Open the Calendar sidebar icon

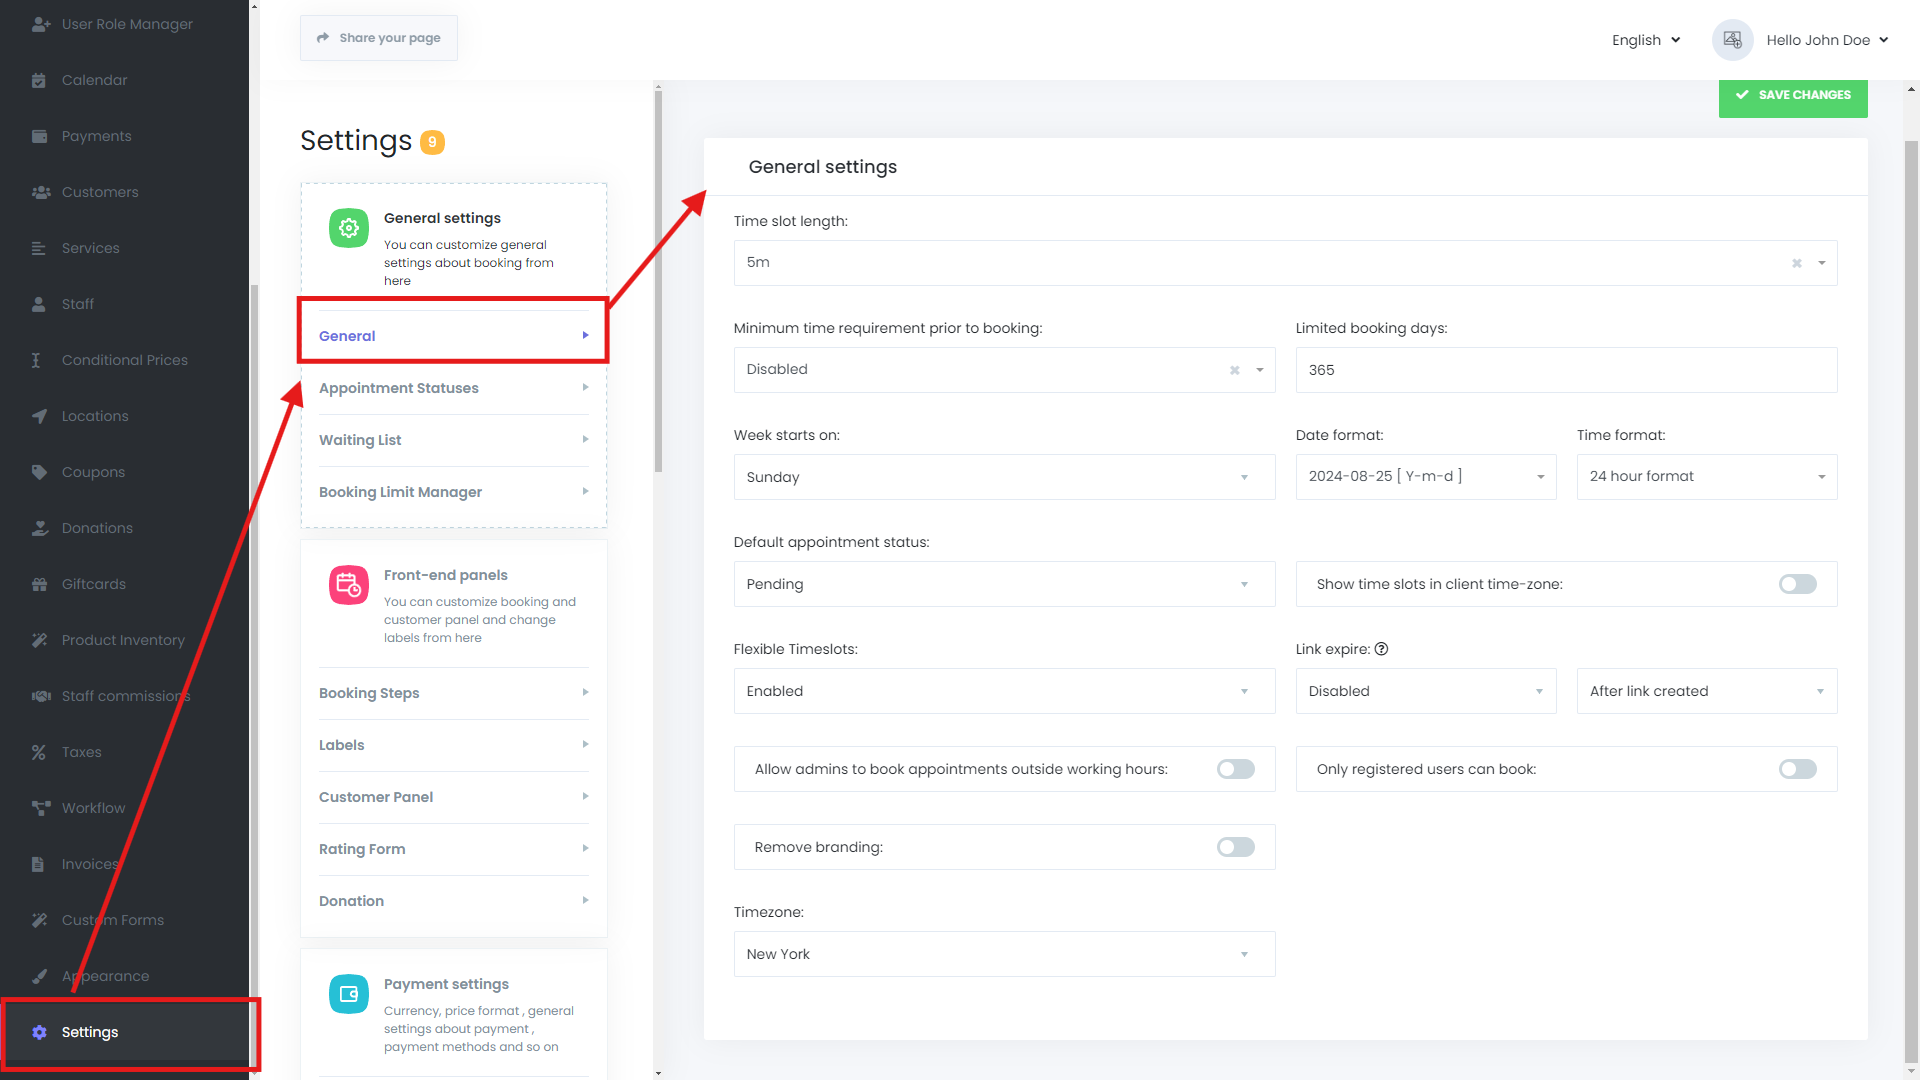[x=41, y=80]
